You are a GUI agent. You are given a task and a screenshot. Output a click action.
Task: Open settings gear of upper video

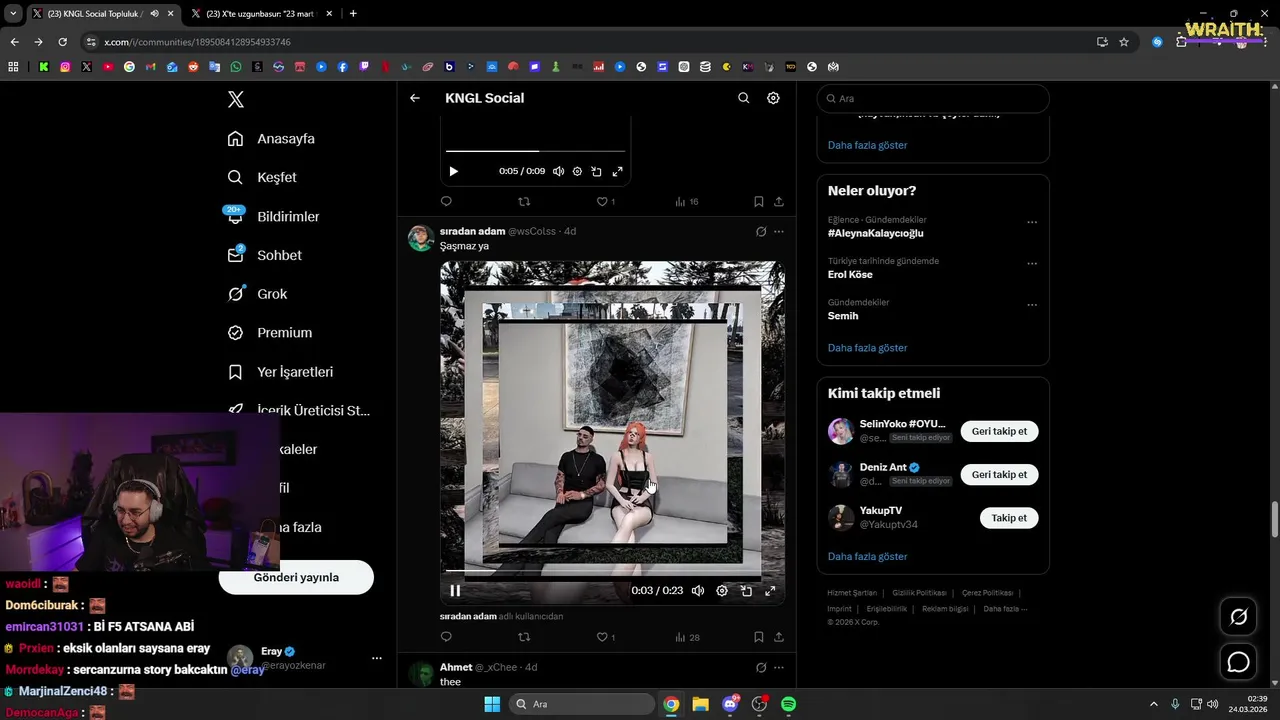pyautogui.click(x=577, y=171)
